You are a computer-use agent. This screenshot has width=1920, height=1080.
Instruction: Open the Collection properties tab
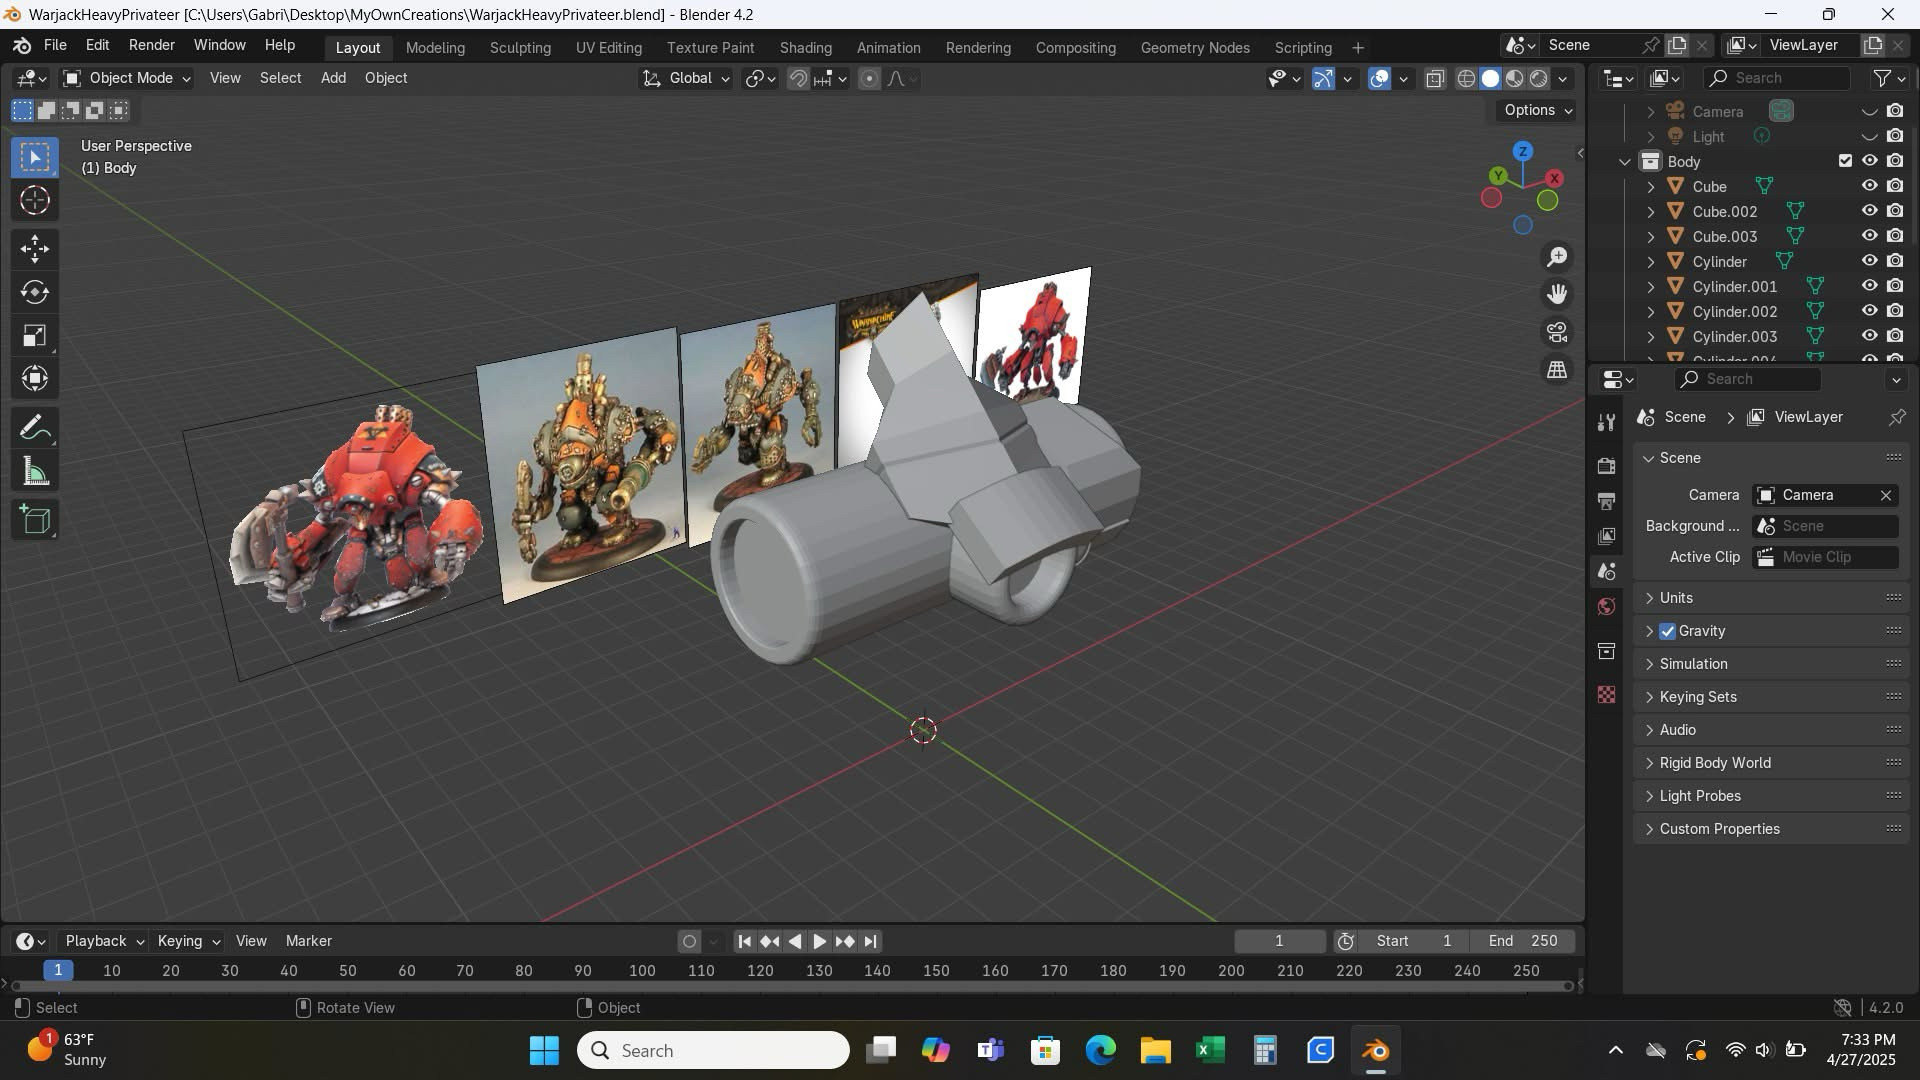point(1606,651)
